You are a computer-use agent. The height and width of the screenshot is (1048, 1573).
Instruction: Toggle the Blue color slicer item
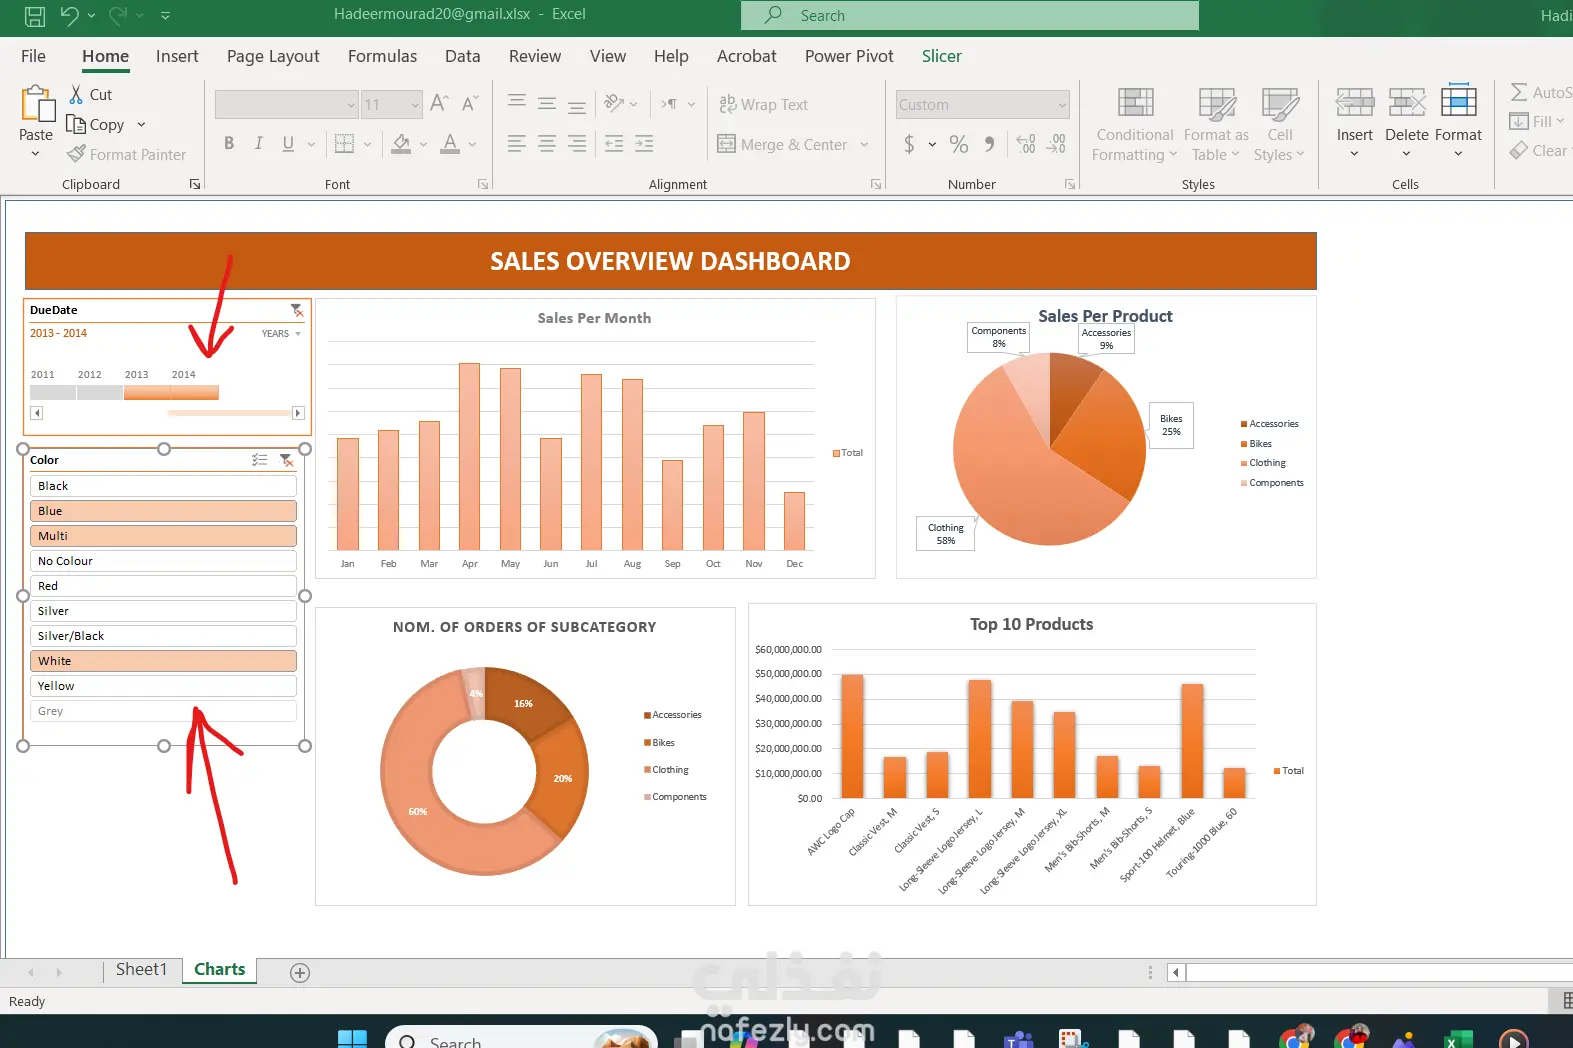point(163,511)
